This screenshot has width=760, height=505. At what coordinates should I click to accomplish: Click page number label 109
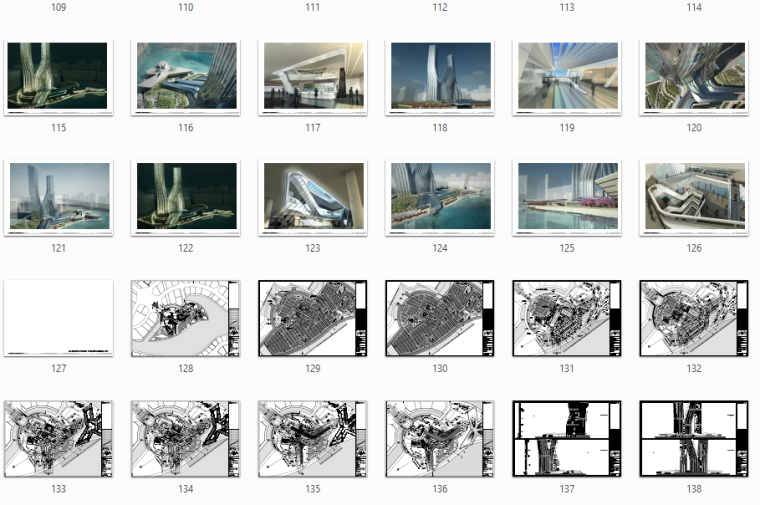click(x=59, y=7)
